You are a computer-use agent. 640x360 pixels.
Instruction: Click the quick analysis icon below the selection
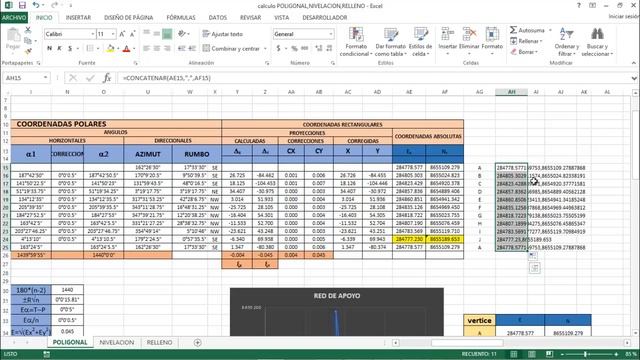point(535,268)
